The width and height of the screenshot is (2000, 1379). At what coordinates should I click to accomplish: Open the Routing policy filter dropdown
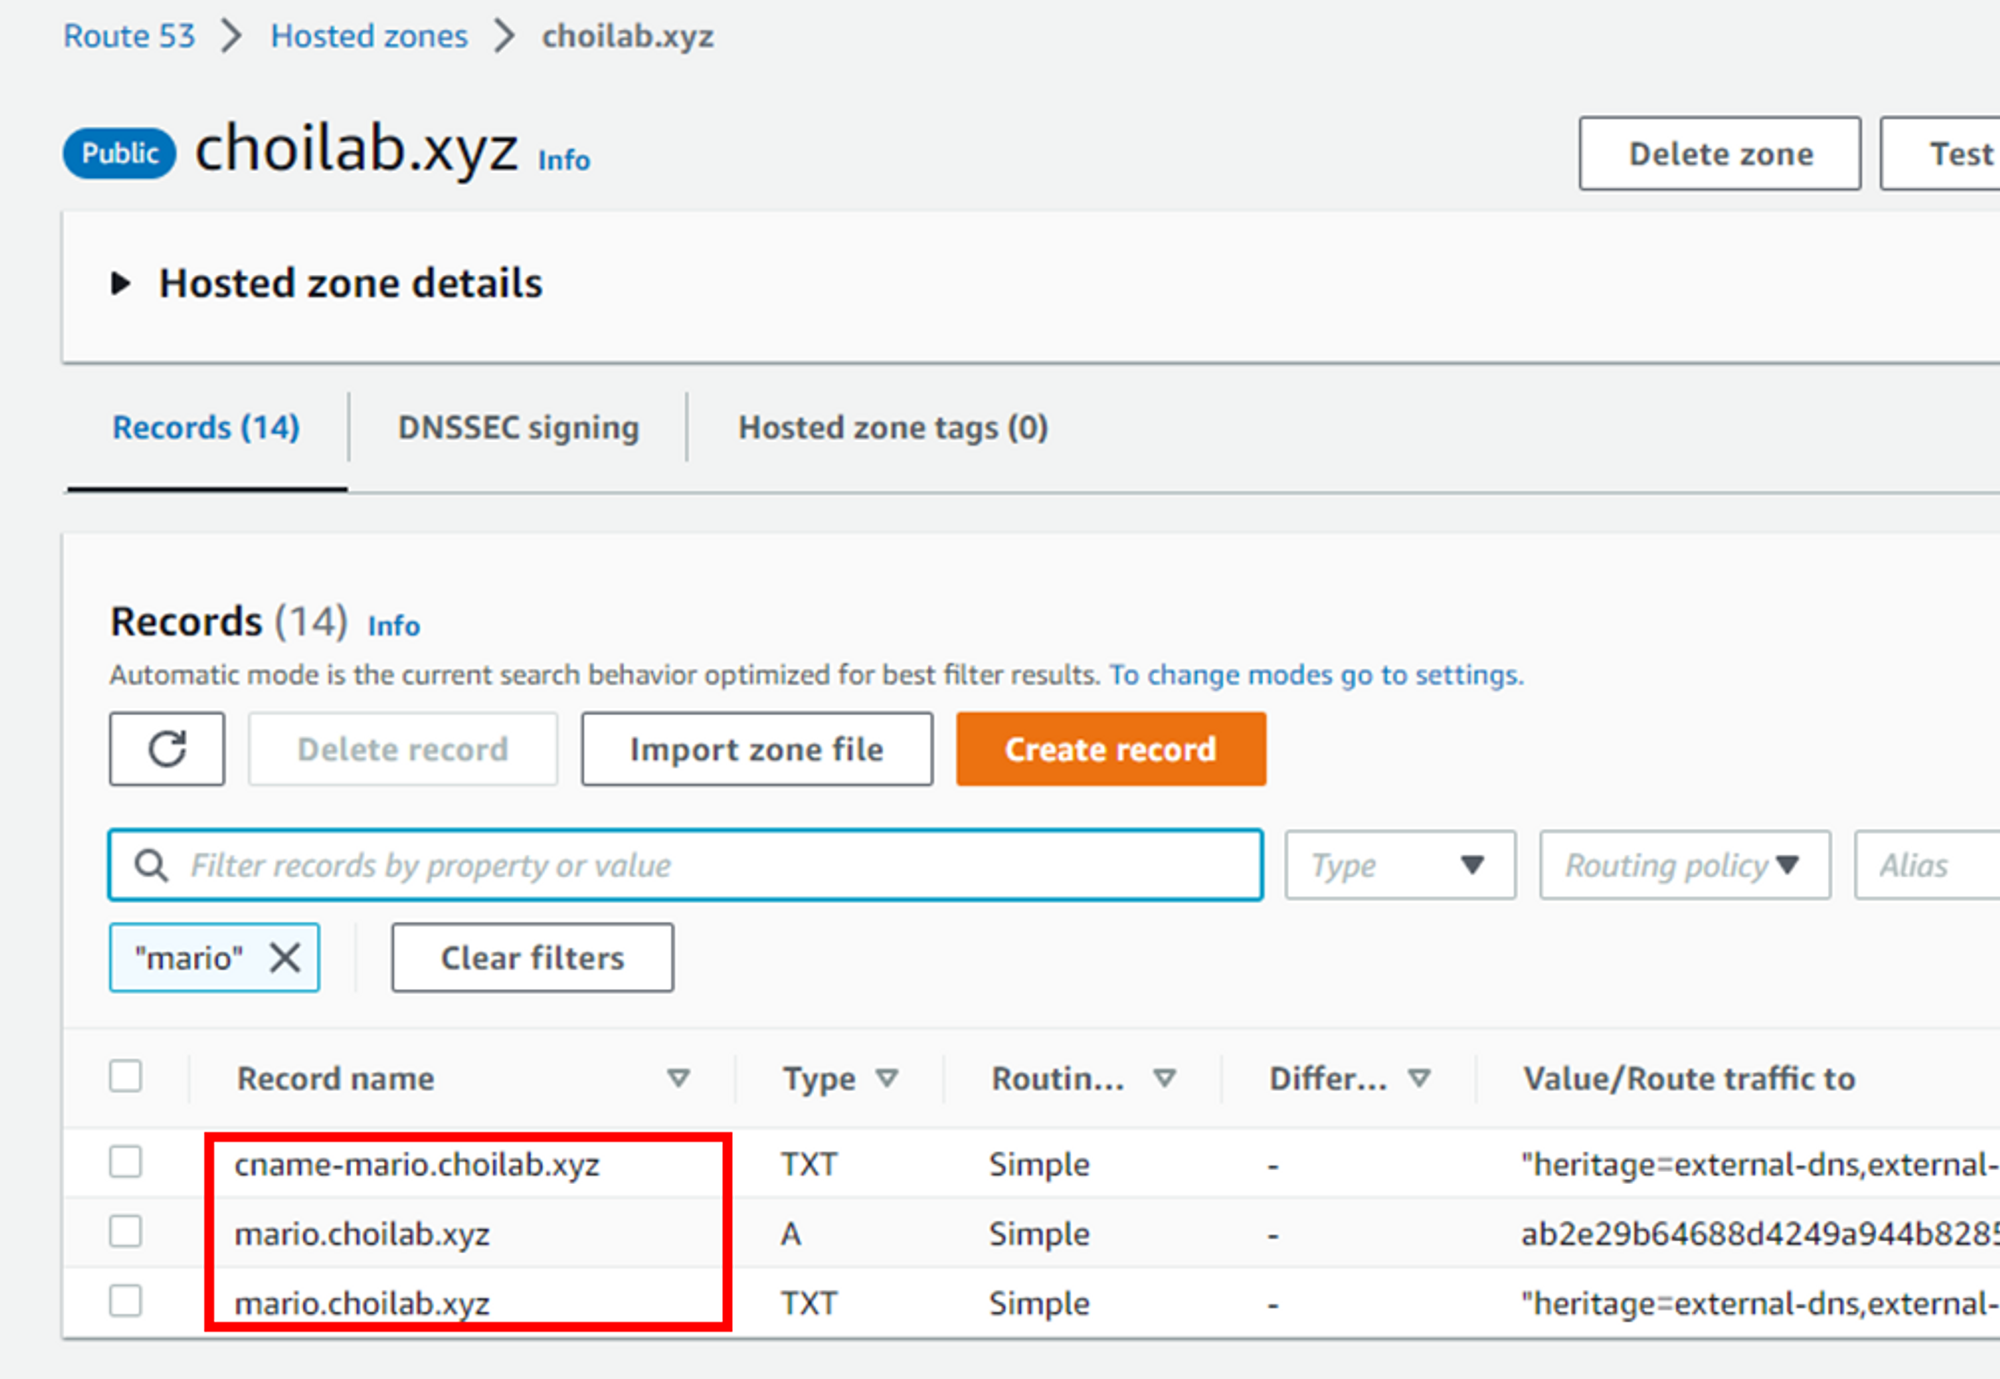[x=1684, y=865]
